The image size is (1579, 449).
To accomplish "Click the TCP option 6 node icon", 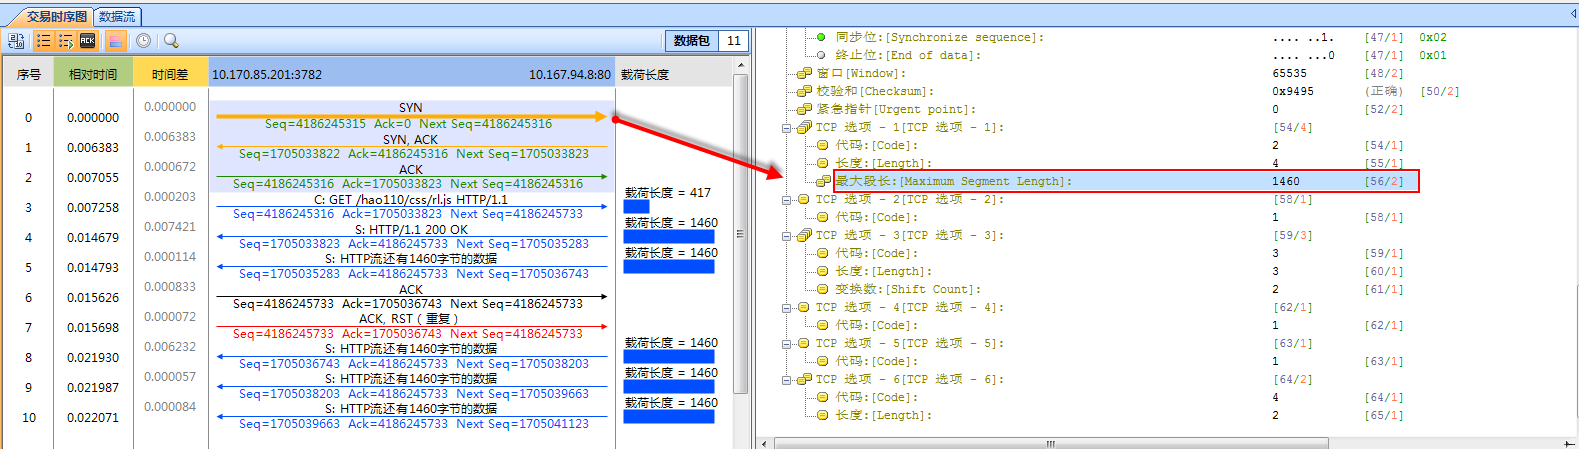I will coord(804,379).
